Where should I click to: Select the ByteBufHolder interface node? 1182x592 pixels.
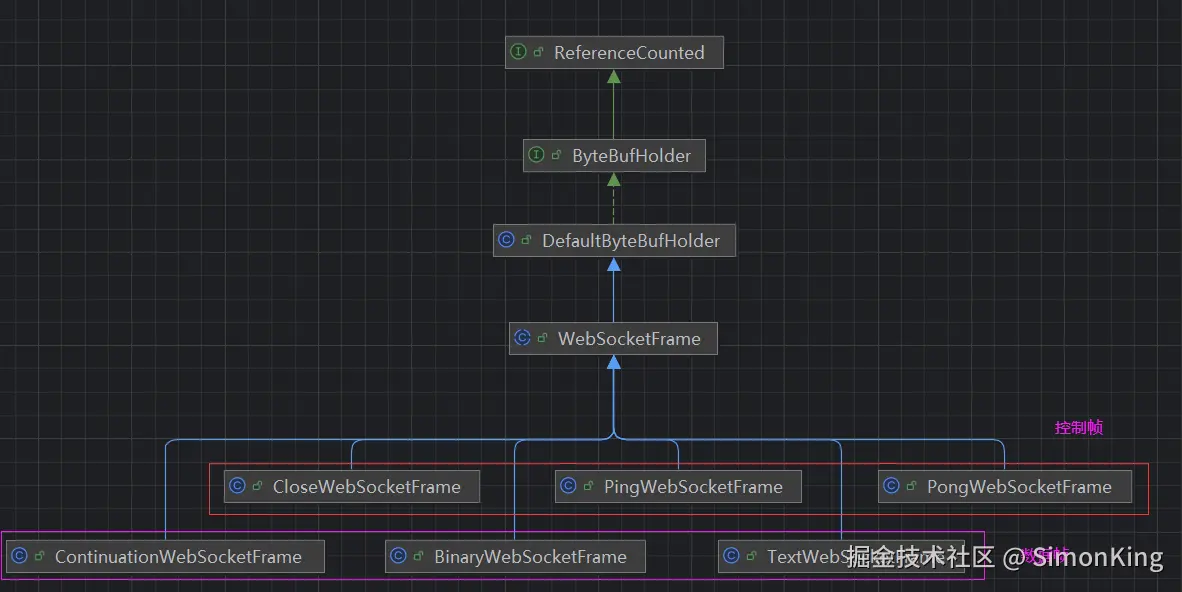[614, 155]
